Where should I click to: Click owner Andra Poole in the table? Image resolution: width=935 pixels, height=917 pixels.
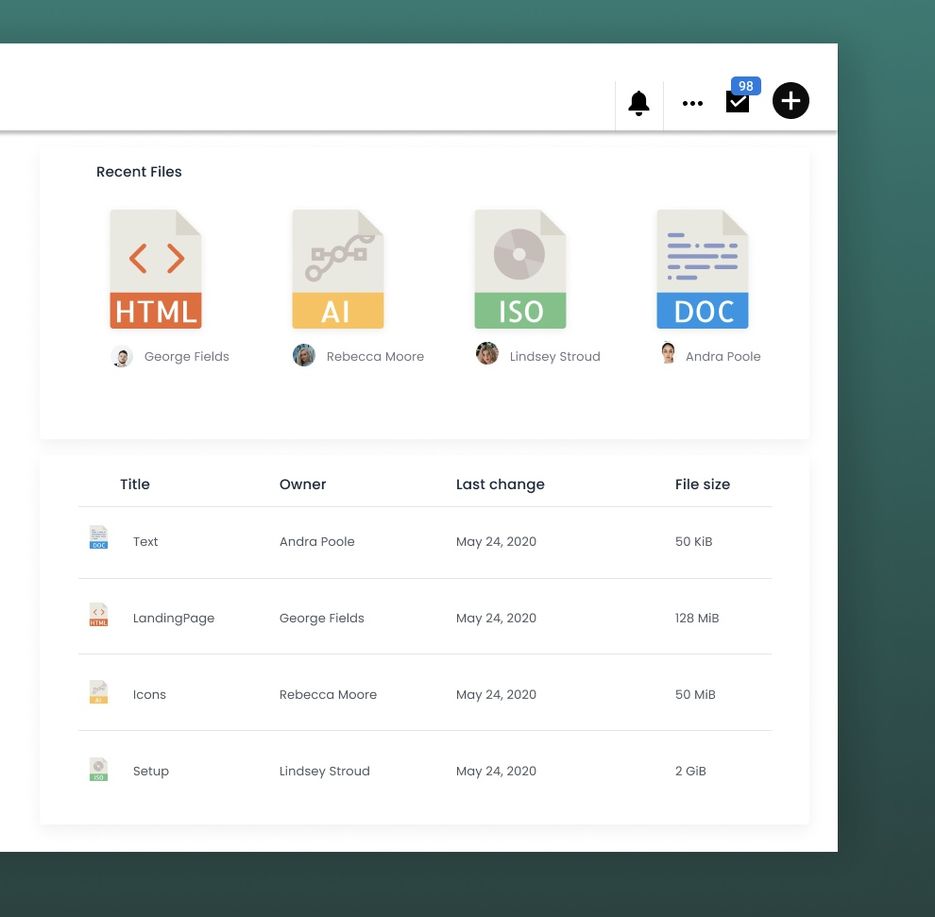tap(317, 541)
